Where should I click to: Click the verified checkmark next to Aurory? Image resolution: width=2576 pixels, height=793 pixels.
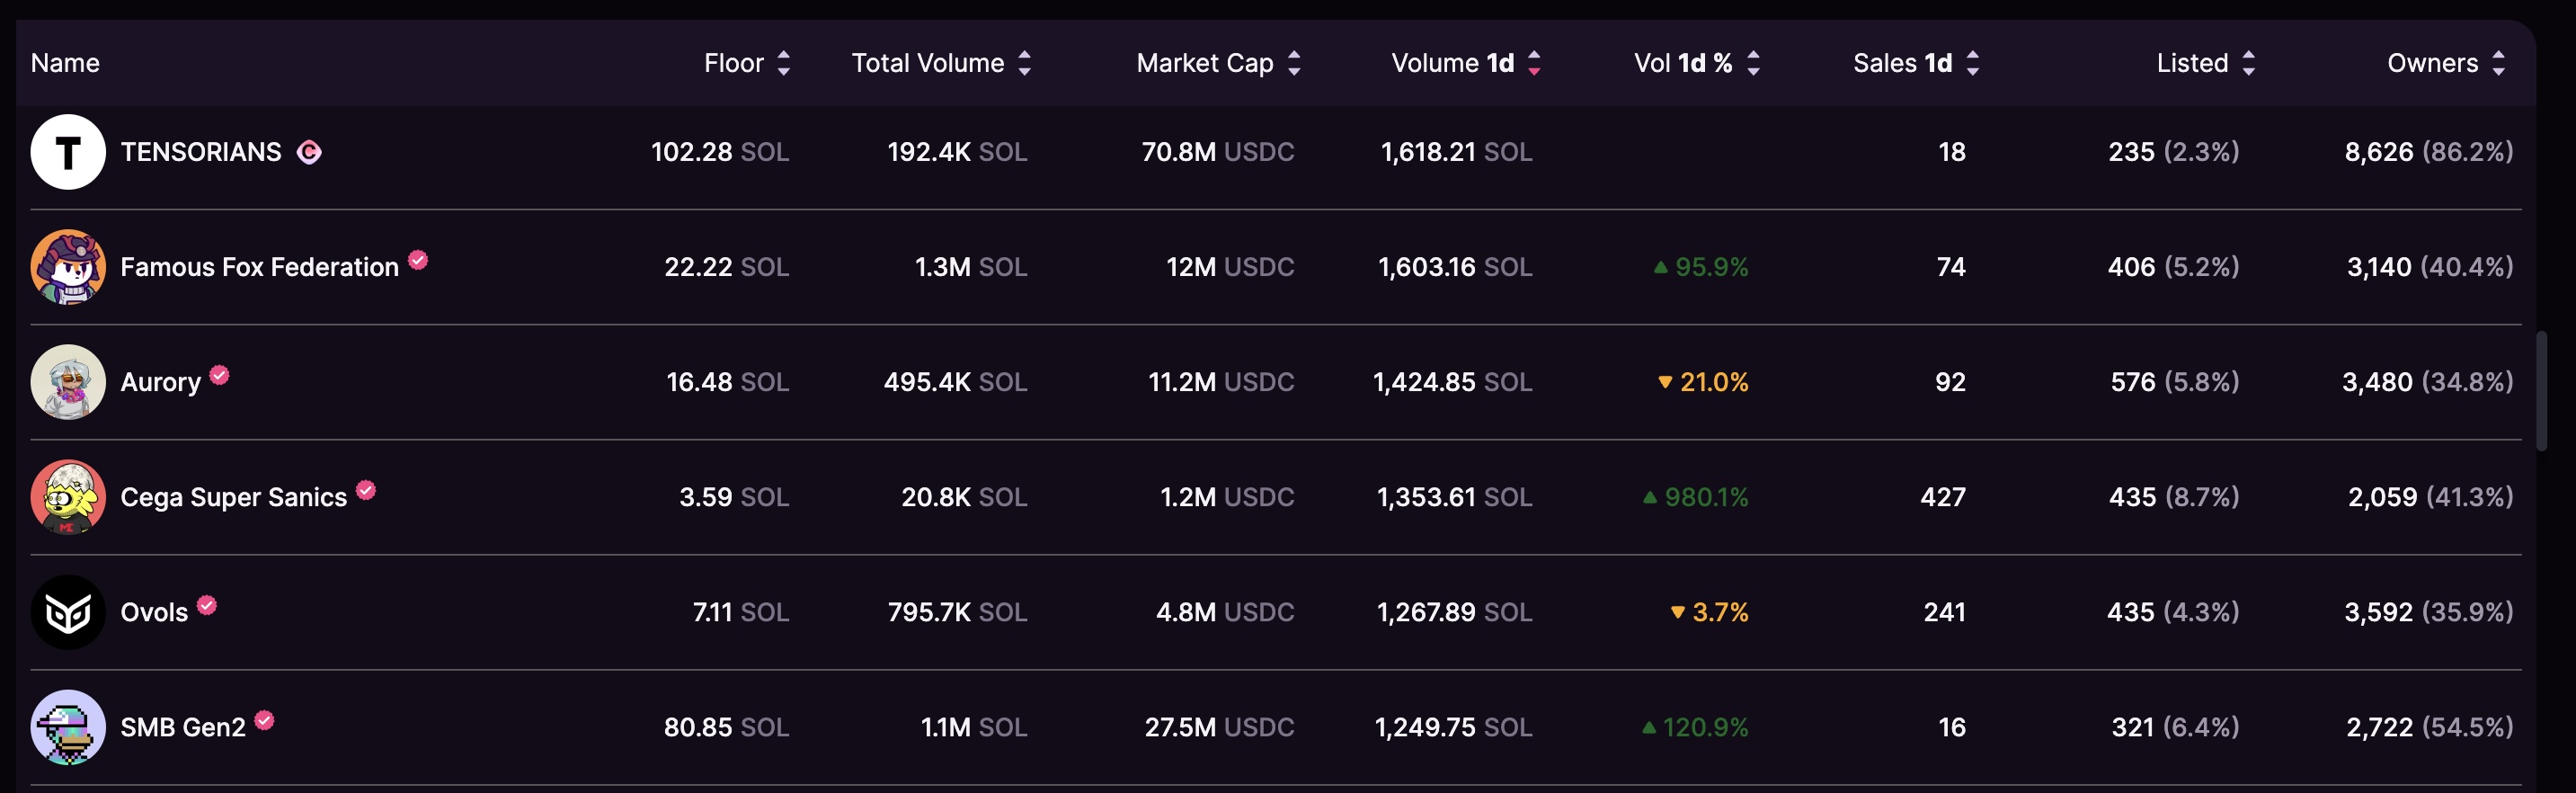click(x=220, y=375)
